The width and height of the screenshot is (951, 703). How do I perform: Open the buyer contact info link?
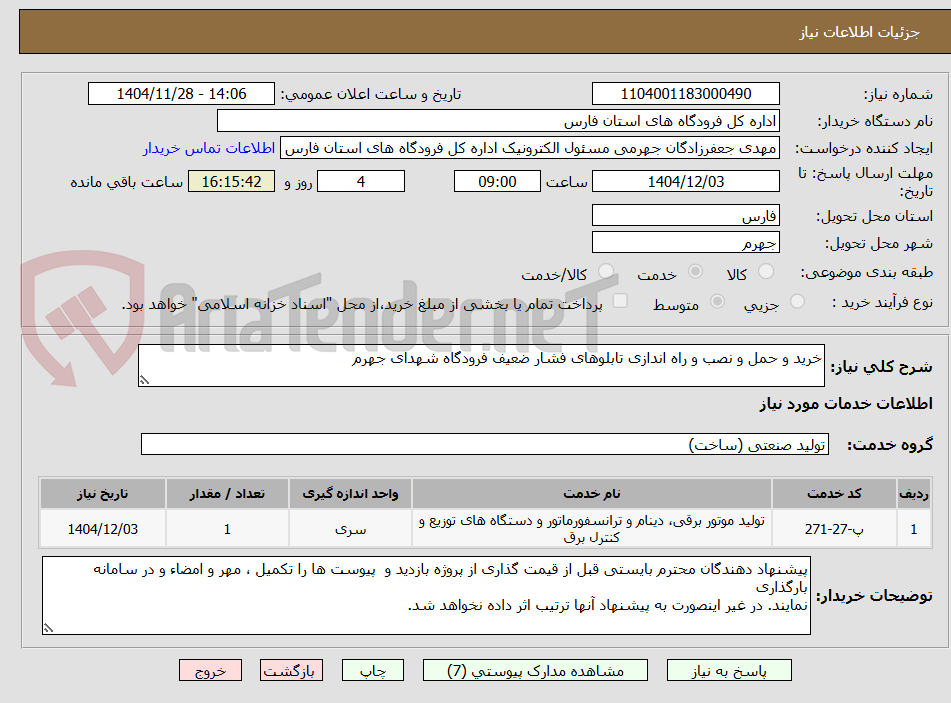click(x=209, y=149)
